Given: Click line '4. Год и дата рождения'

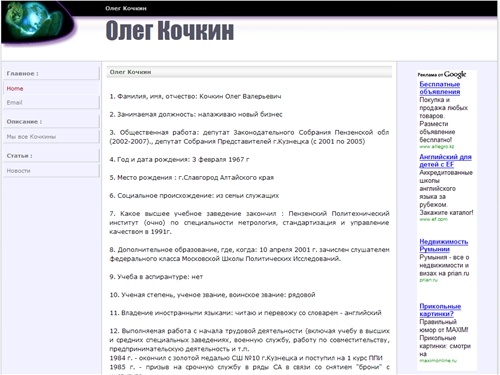Looking at the screenshot, I should 179,160.
